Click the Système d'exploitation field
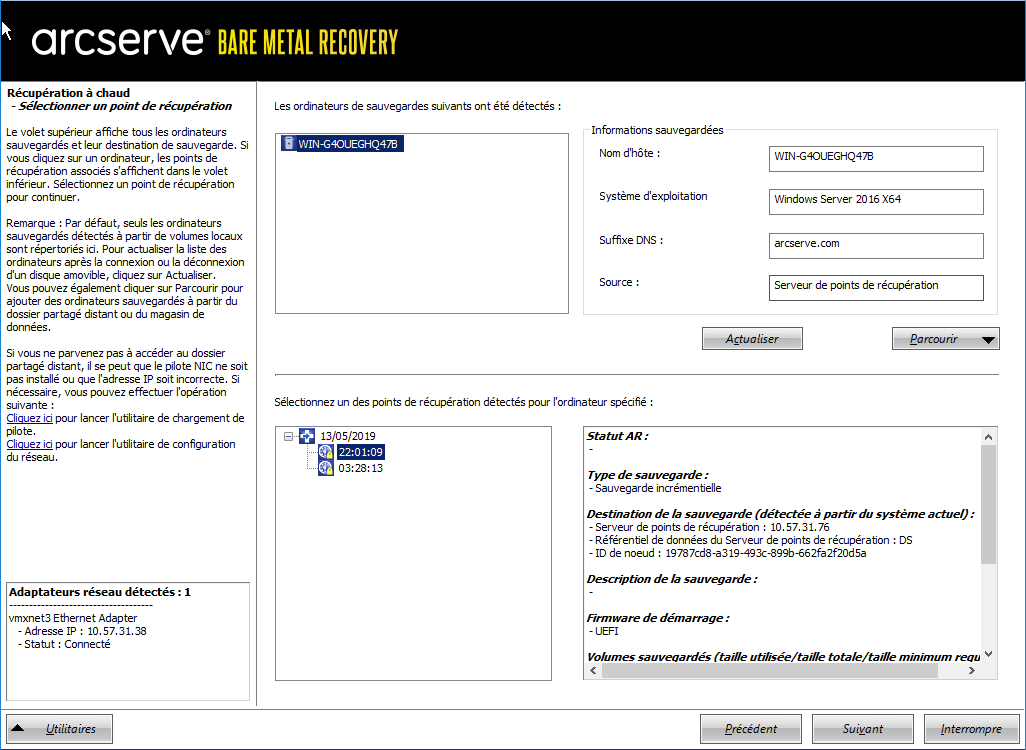The image size is (1026, 750). point(876,202)
